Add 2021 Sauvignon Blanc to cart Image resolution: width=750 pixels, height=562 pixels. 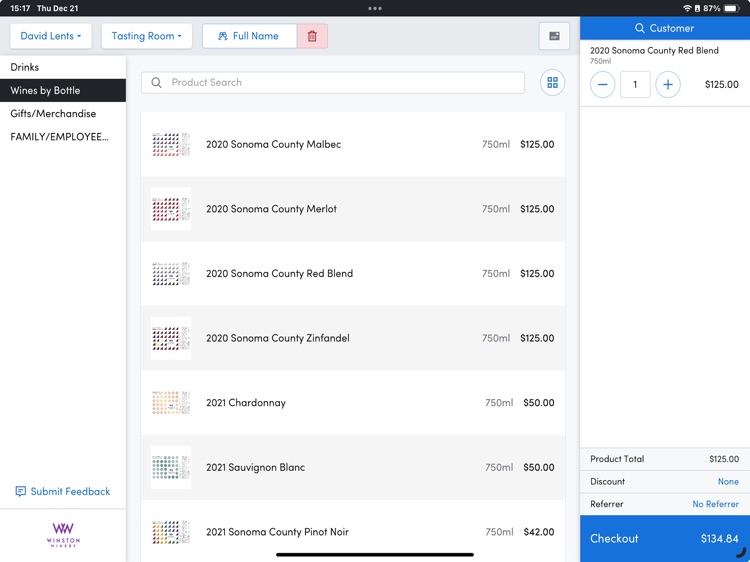(x=353, y=467)
